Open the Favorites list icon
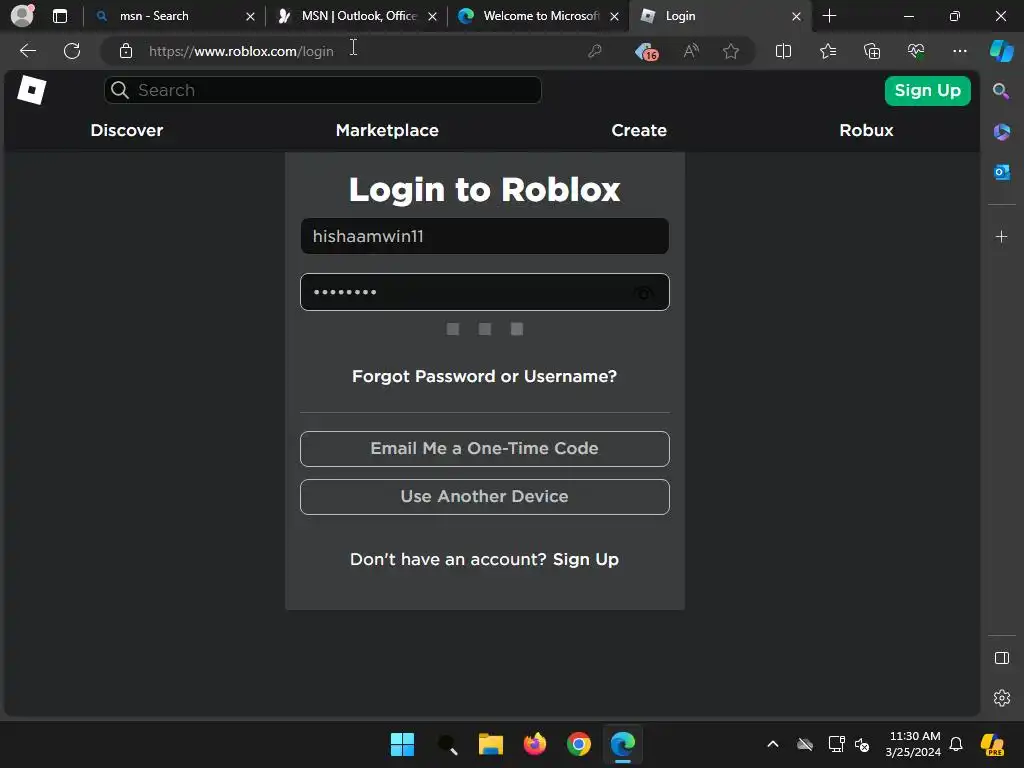This screenshot has width=1024, height=768. [x=827, y=51]
